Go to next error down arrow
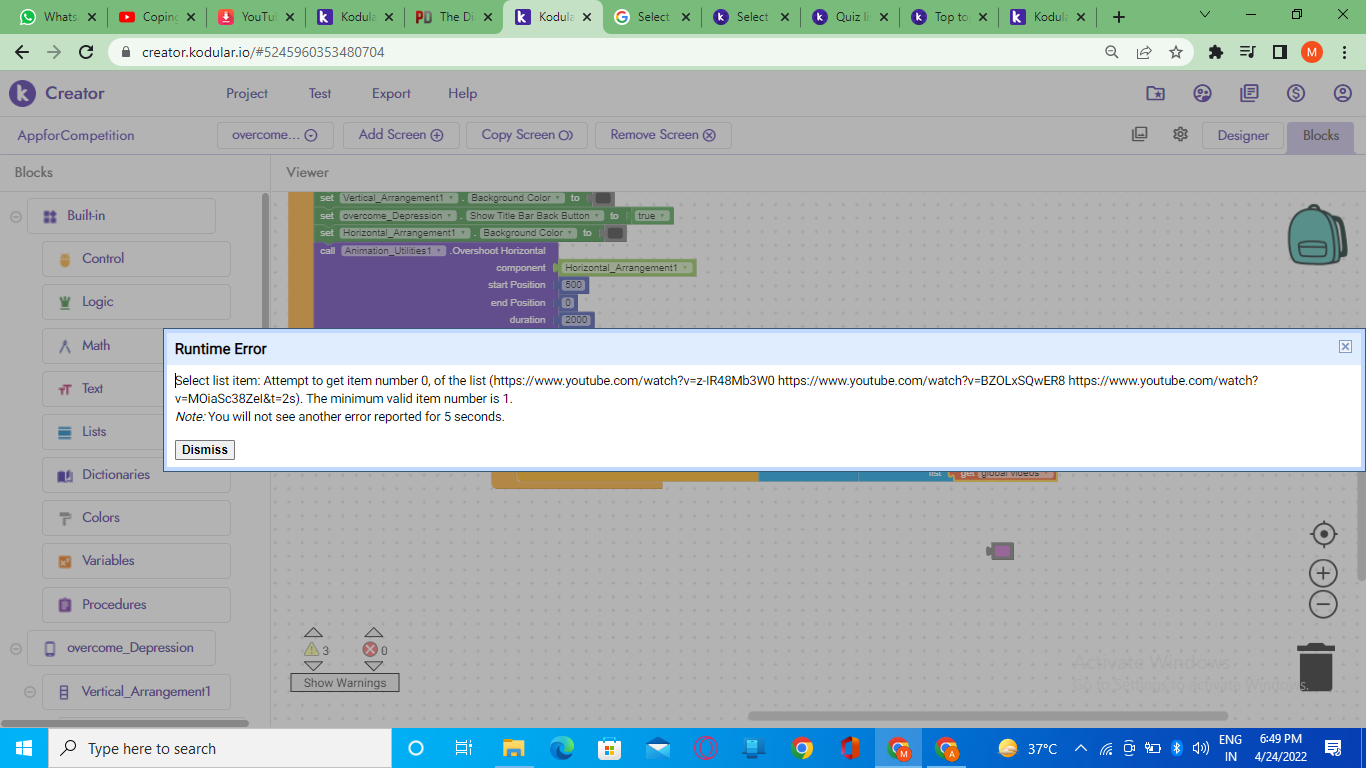1366x768 pixels. tap(373, 666)
